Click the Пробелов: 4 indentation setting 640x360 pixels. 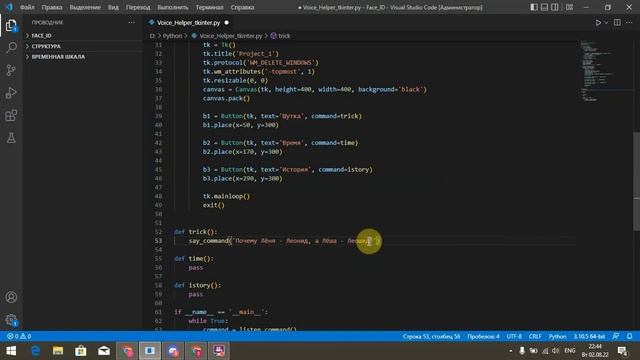[483, 336]
